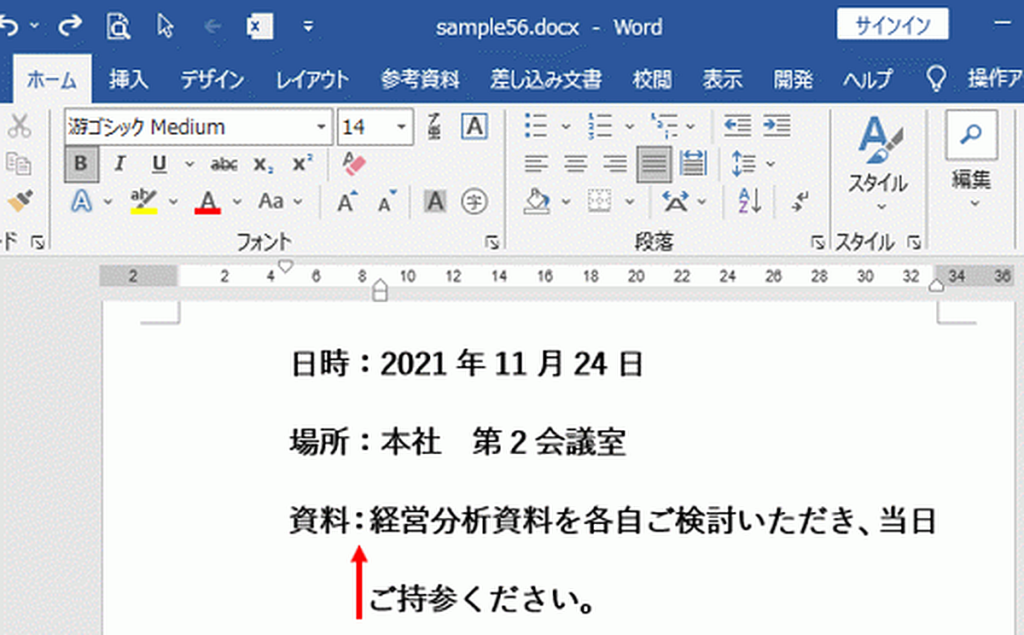Align text right

(x=615, y=163)
